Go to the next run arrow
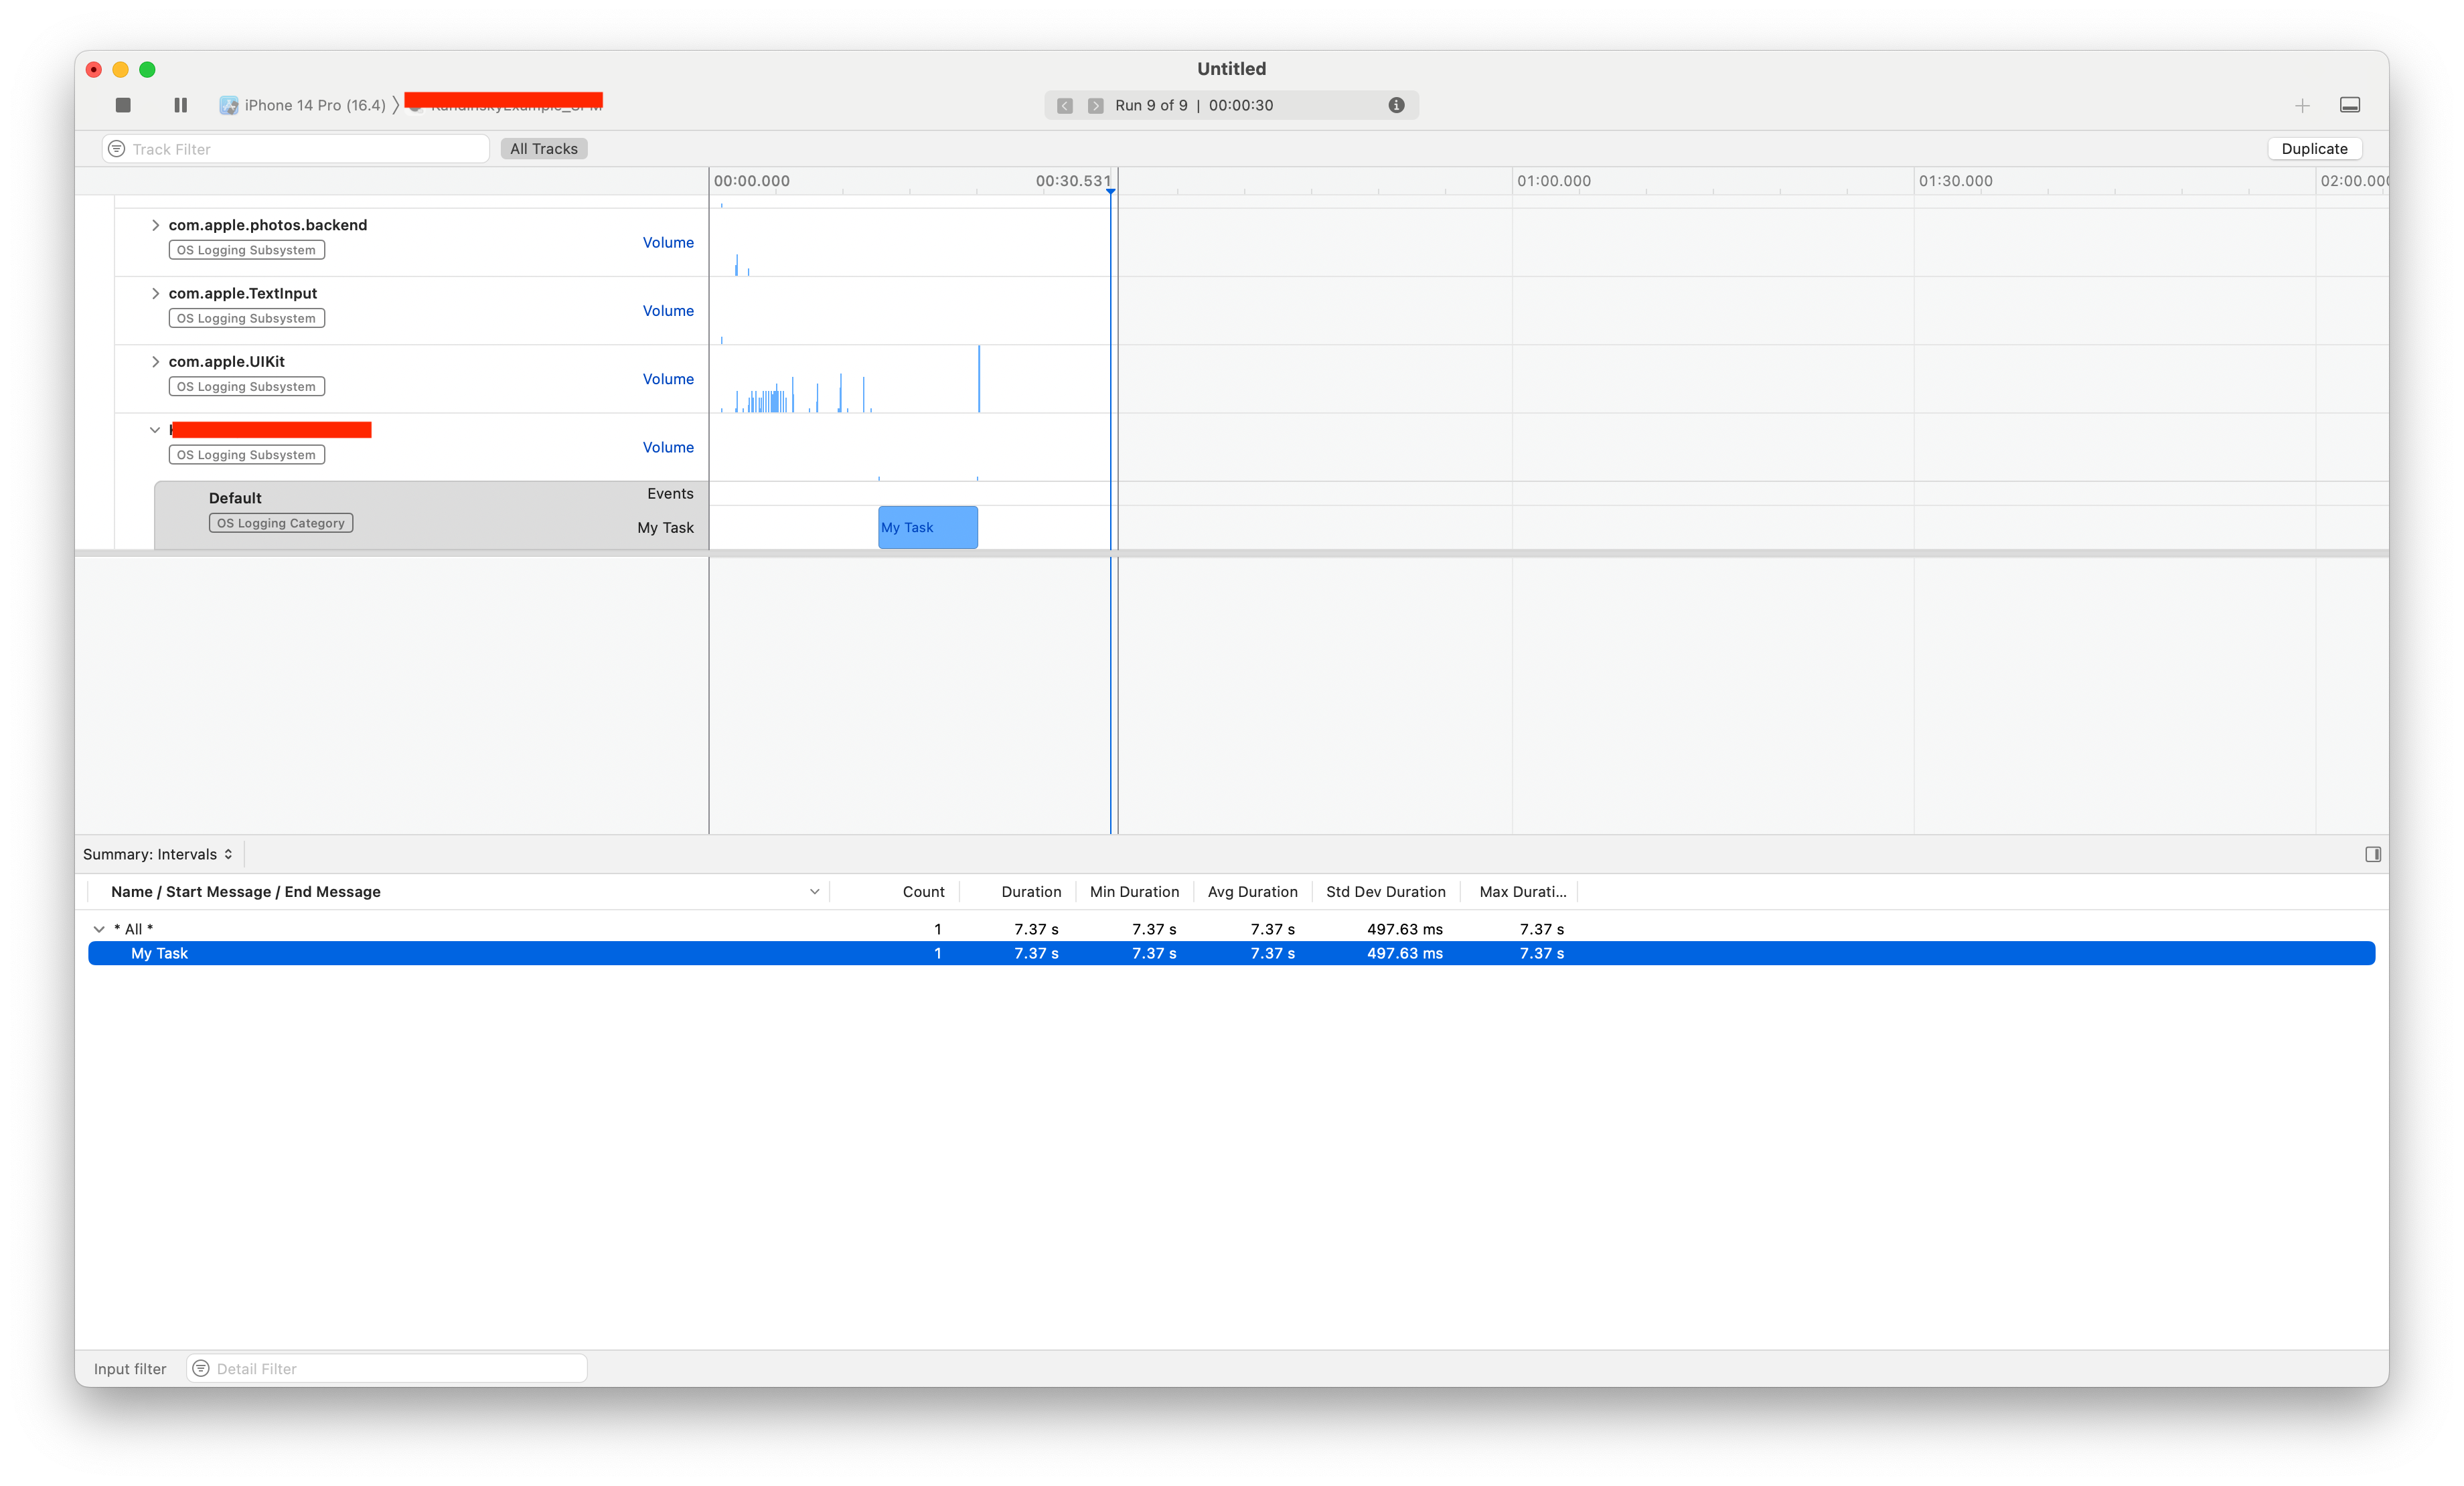2464x1486 pixels. pos(1096,106)
